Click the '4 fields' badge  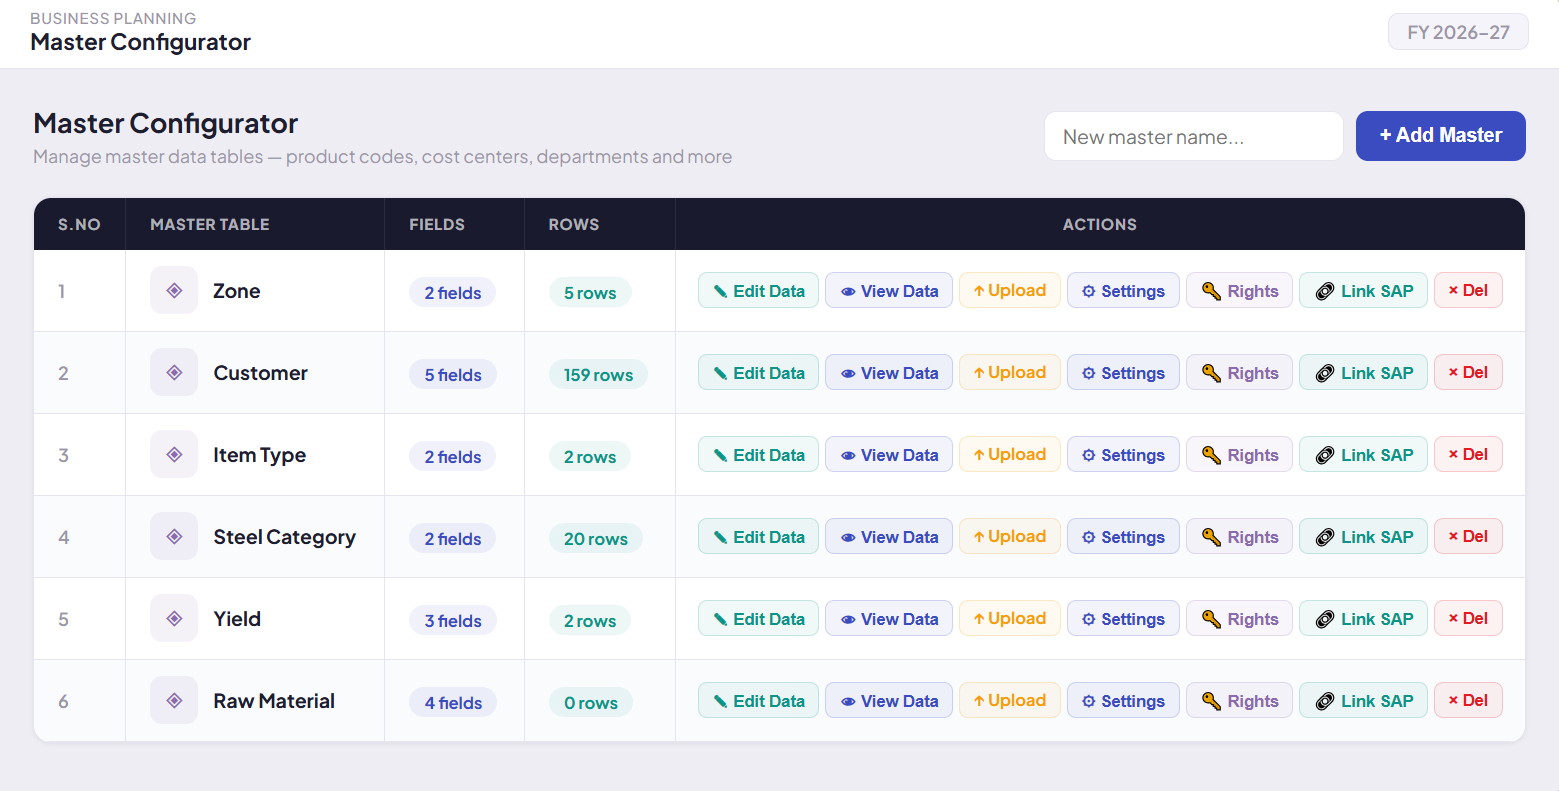pos(453,702)
